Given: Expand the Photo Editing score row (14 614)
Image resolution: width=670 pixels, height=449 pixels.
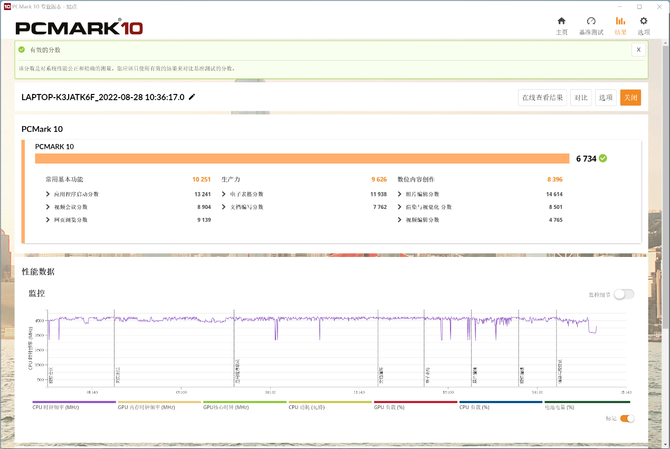Looking at the screenshot, I should tap(480, 194).
